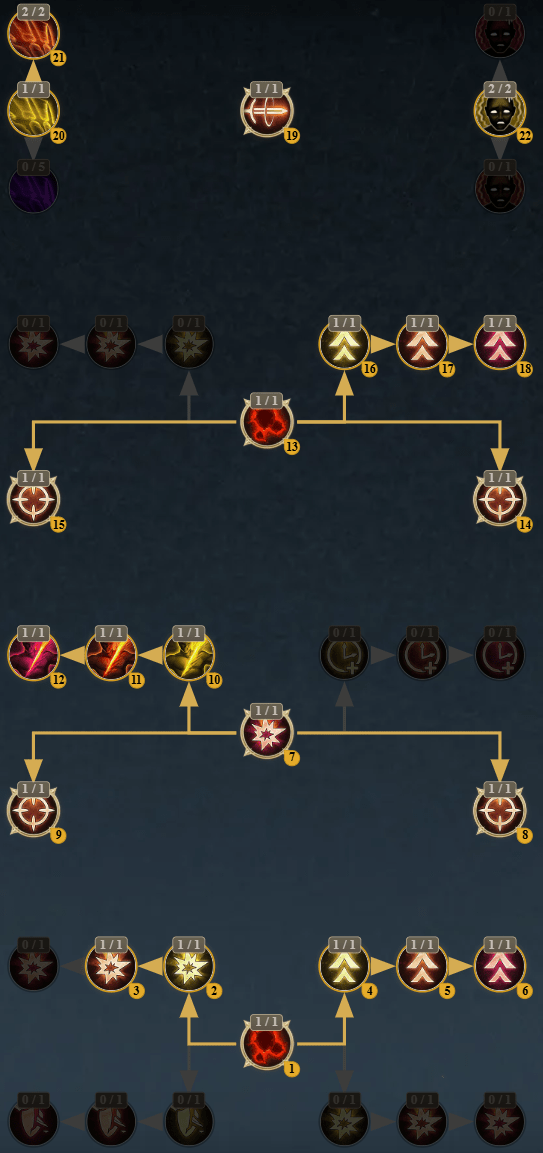Image resolution: width=543 pixels, height=1153 pixels.
Task: Click the yellow feather node numbered 20
Action: [34, 111]
